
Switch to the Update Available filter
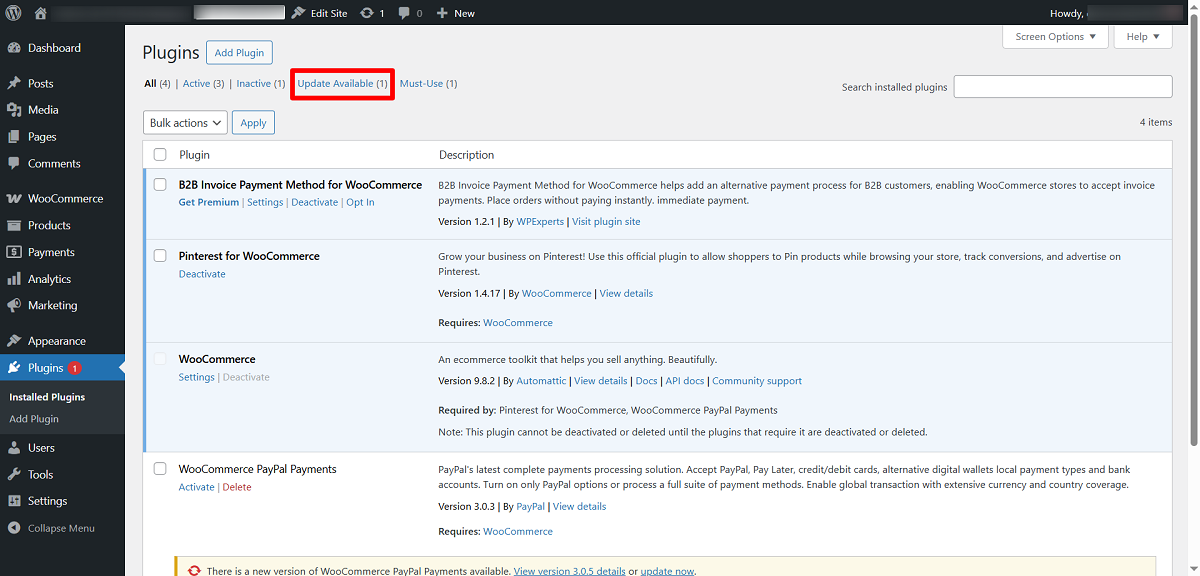pyautogui.click(x=341, y=83)
